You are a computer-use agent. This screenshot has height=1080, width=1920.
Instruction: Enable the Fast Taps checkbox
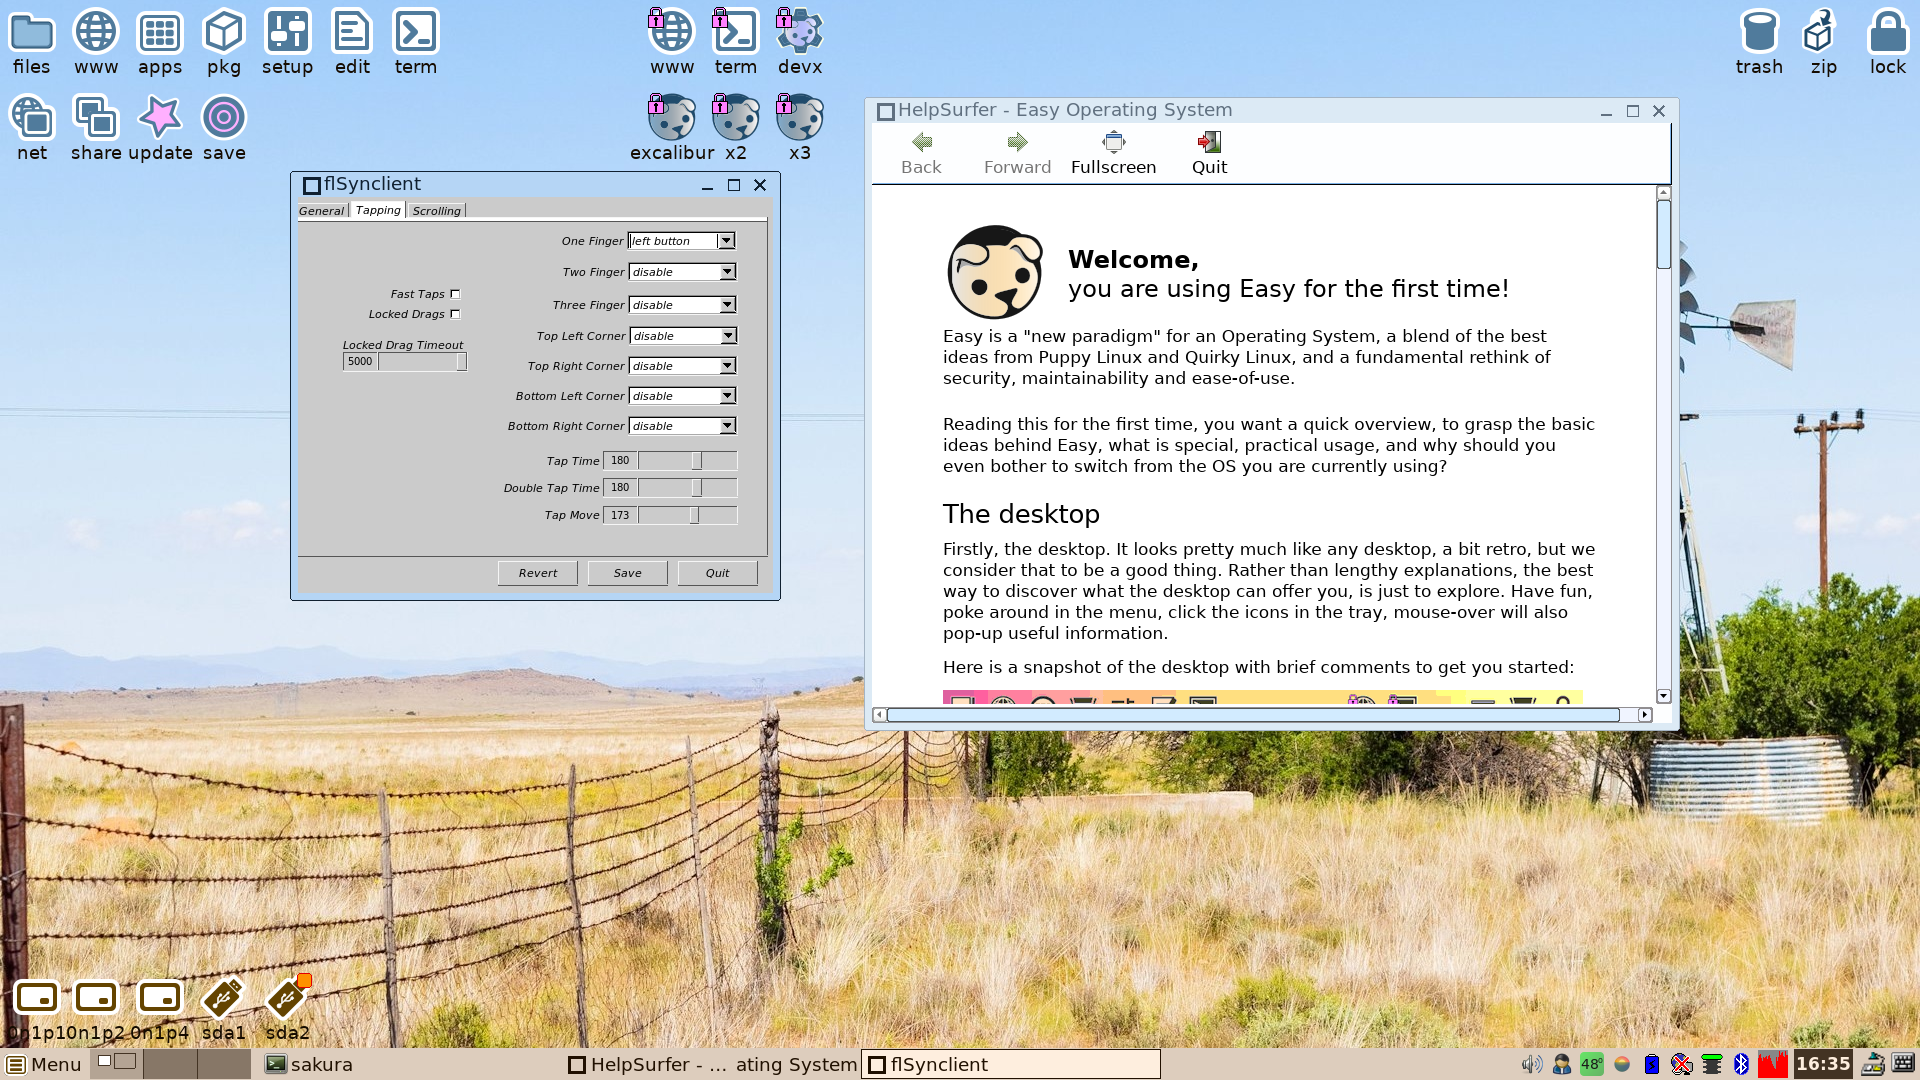pos(455,294)
